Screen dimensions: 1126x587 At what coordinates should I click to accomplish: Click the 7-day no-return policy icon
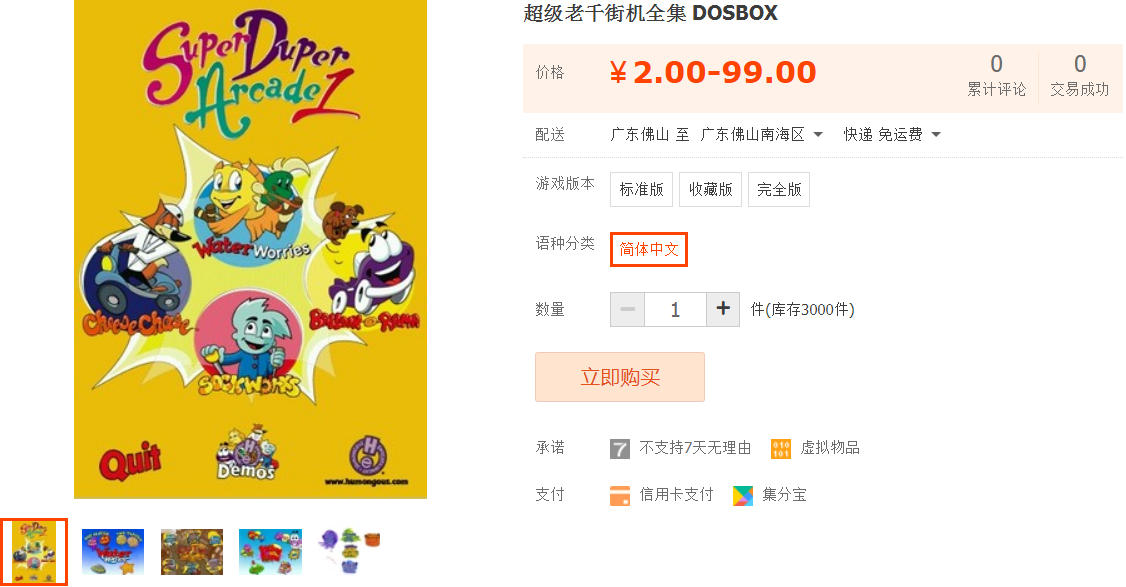point(620,449)
